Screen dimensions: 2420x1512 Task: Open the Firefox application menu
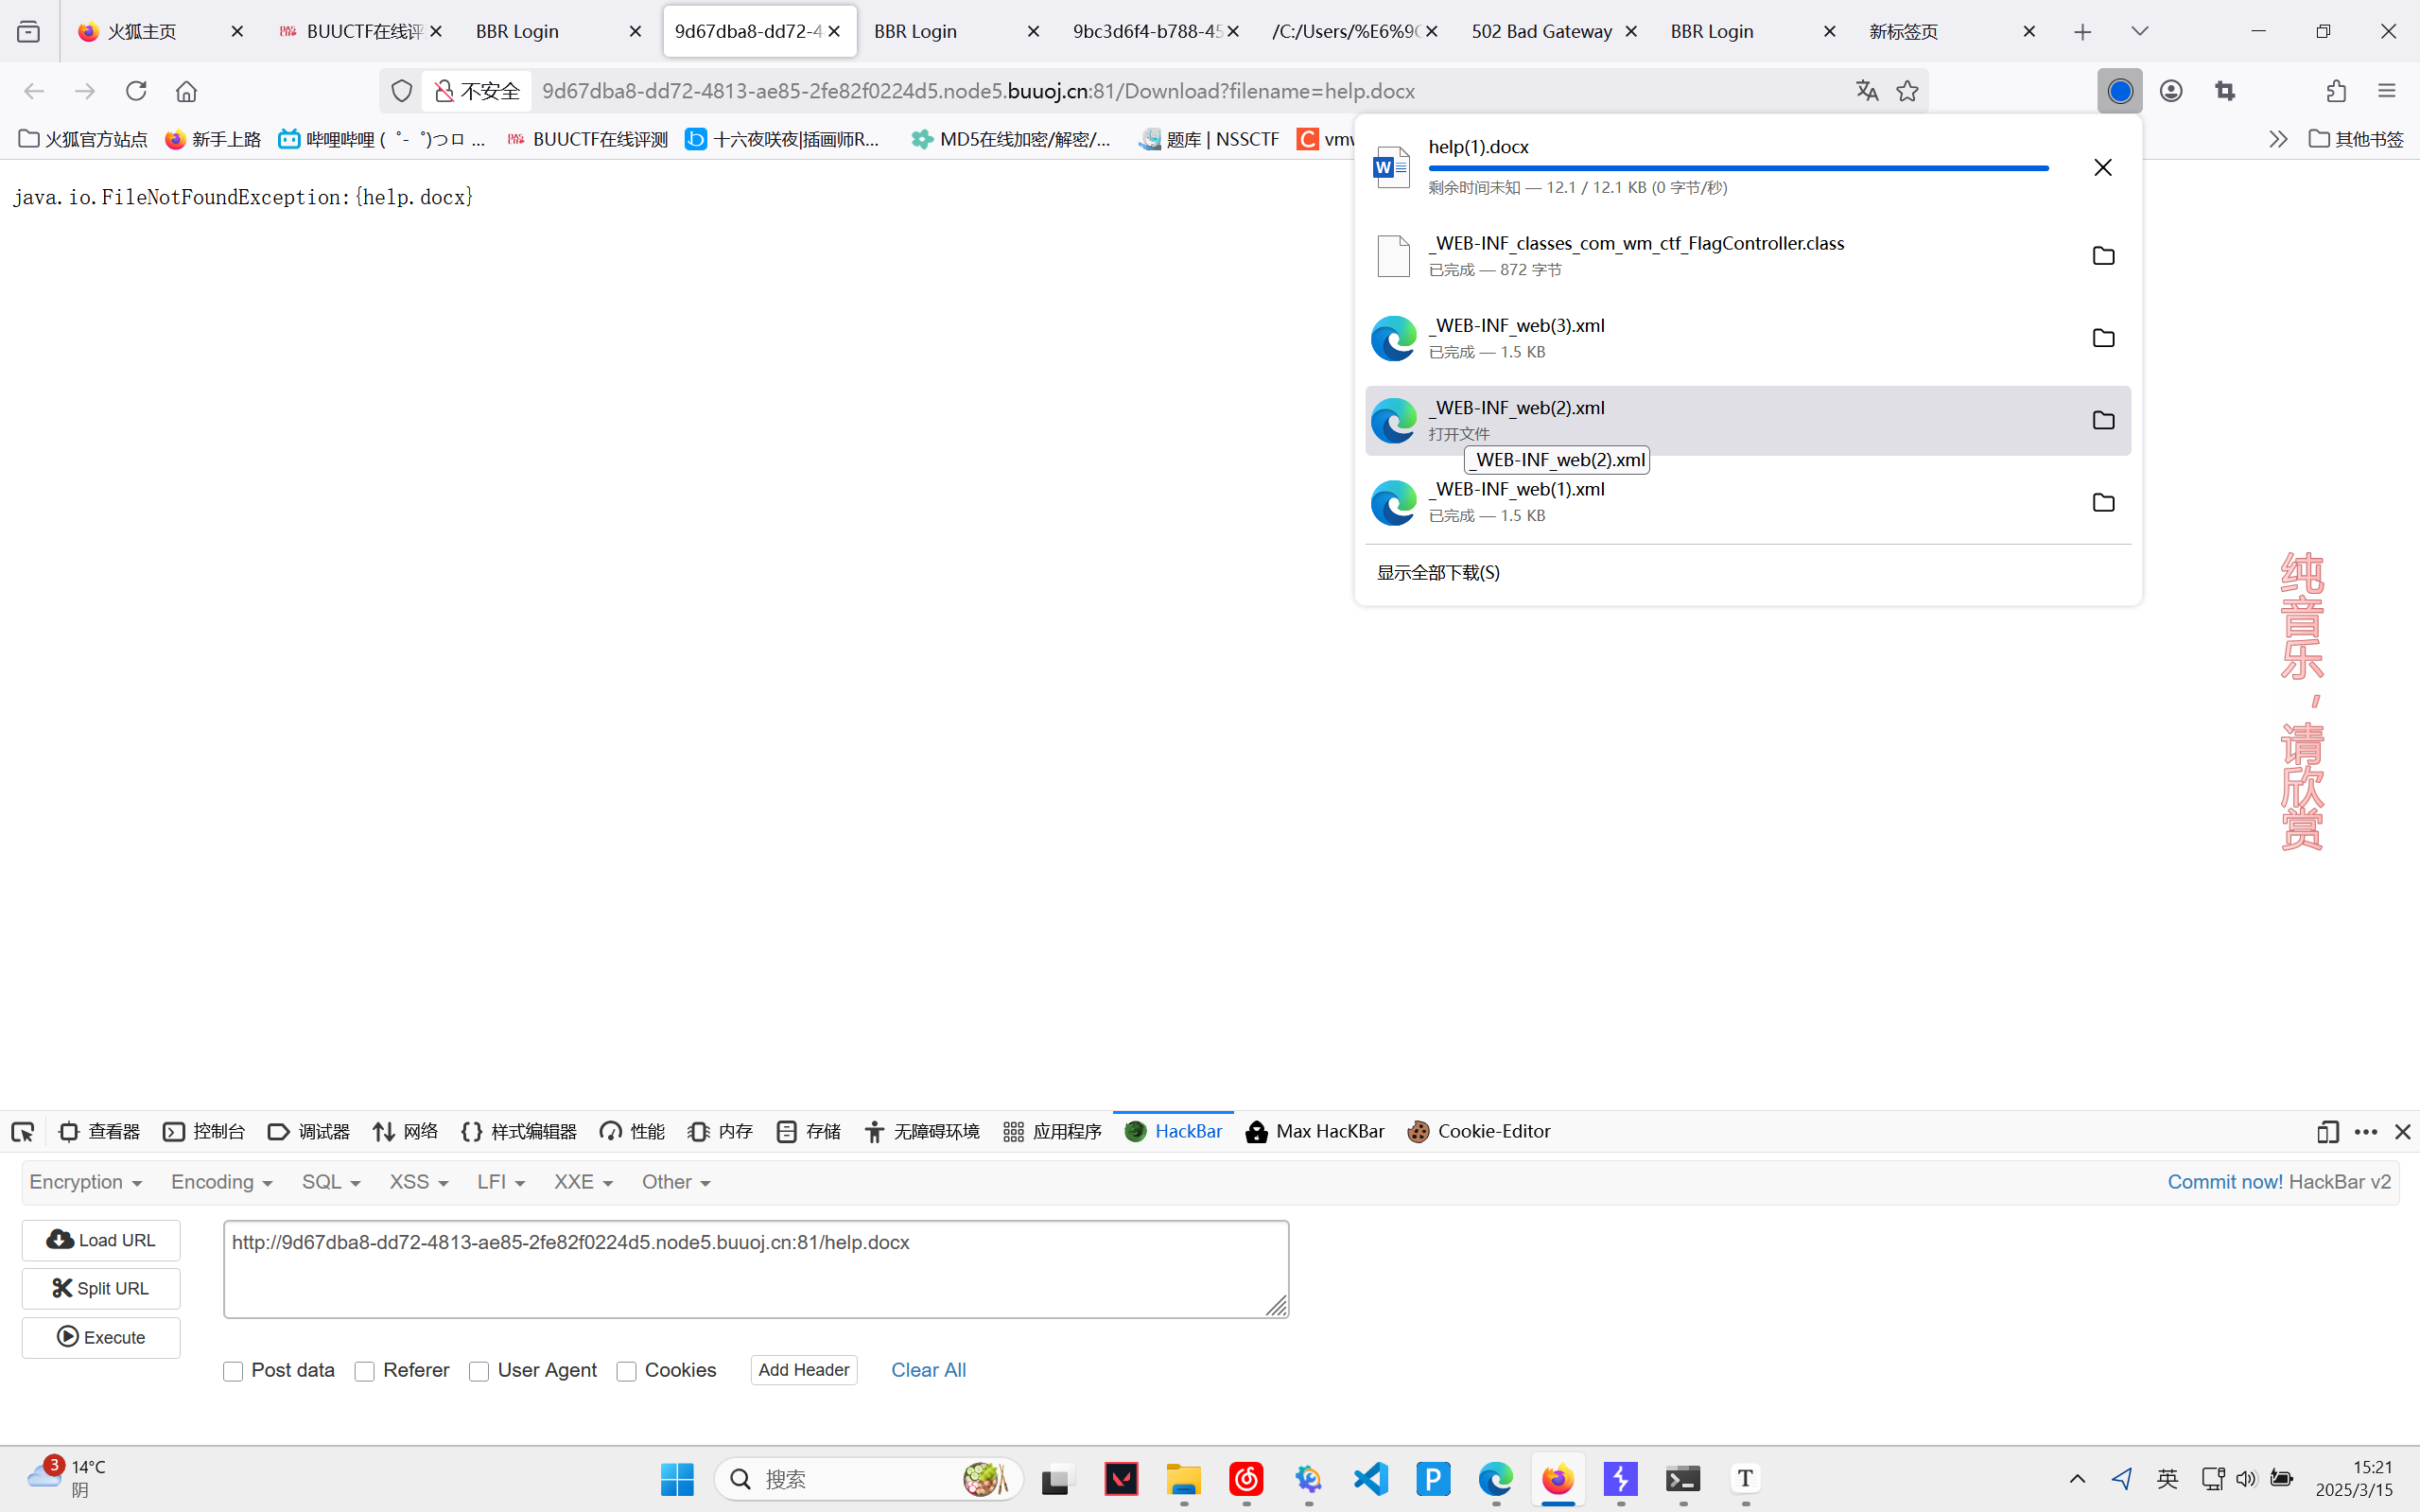click(x=2387, y=91)
